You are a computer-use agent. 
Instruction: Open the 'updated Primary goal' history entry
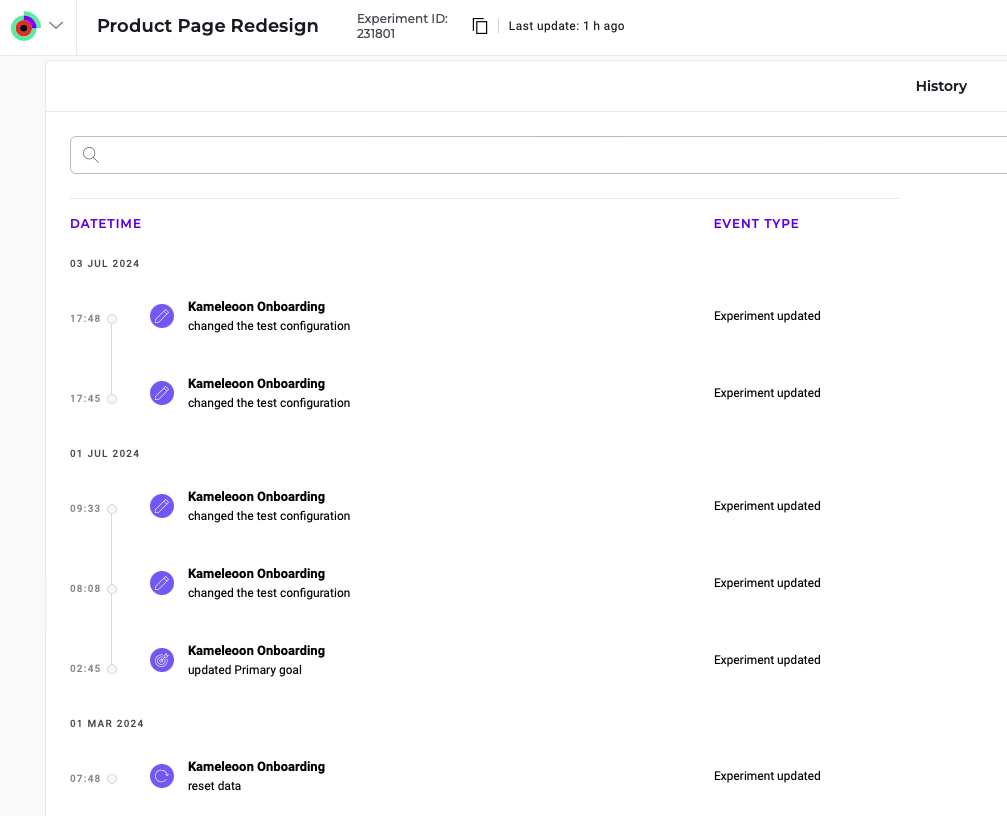245,670
